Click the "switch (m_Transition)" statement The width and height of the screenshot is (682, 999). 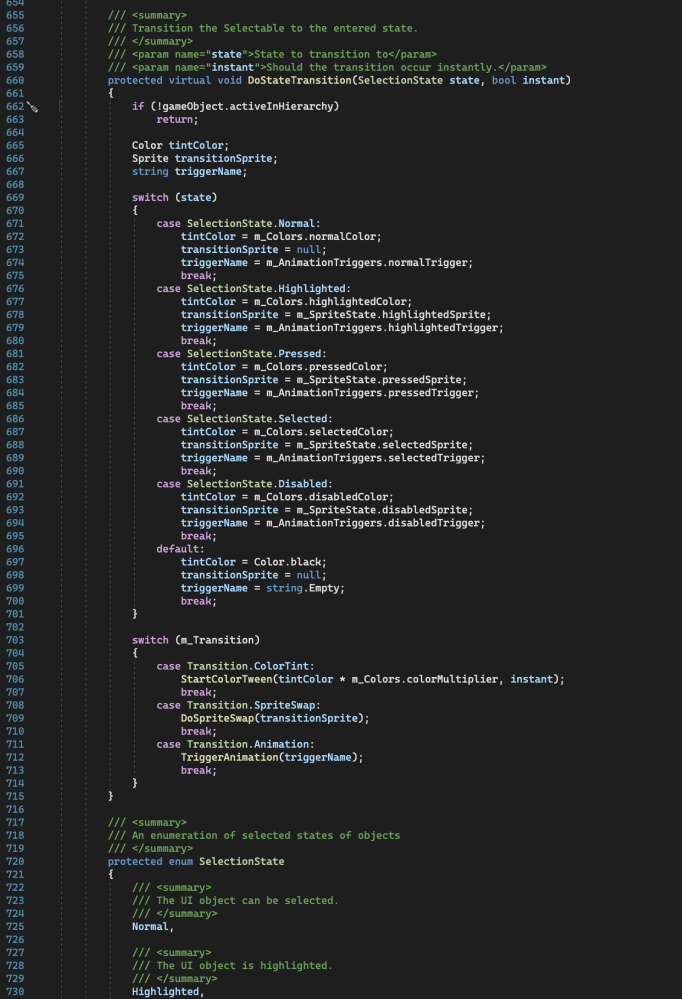pyautogui.click(x=196, y=640)
